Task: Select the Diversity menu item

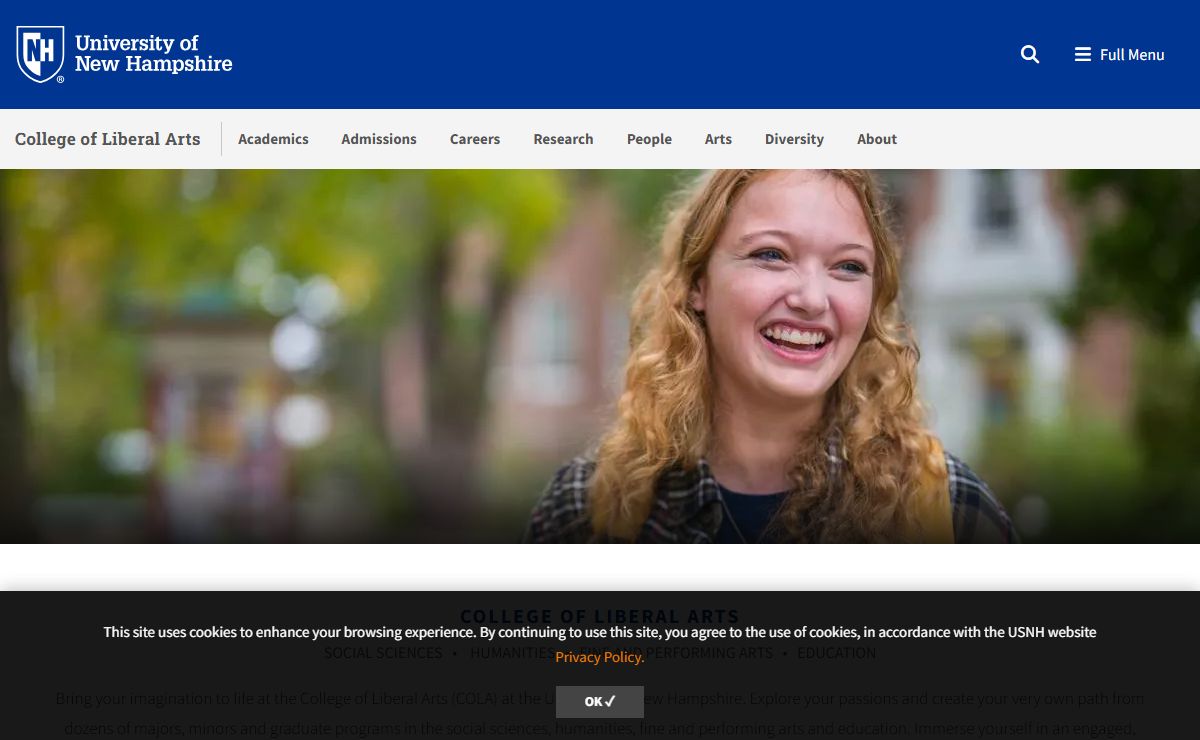Action: click(794, 139)
